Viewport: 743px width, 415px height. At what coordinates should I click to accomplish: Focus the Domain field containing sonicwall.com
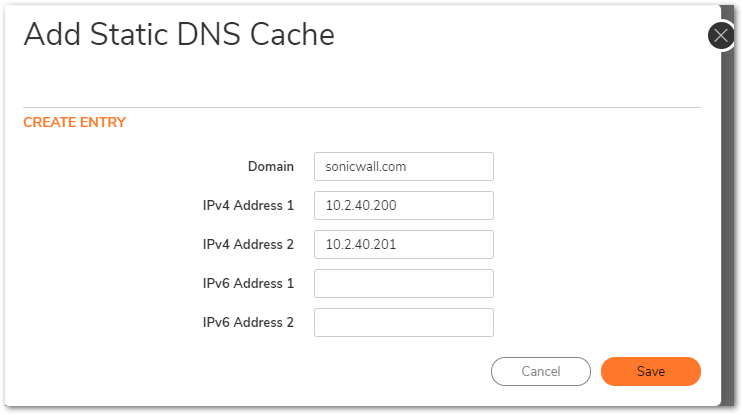pos(404,166)
